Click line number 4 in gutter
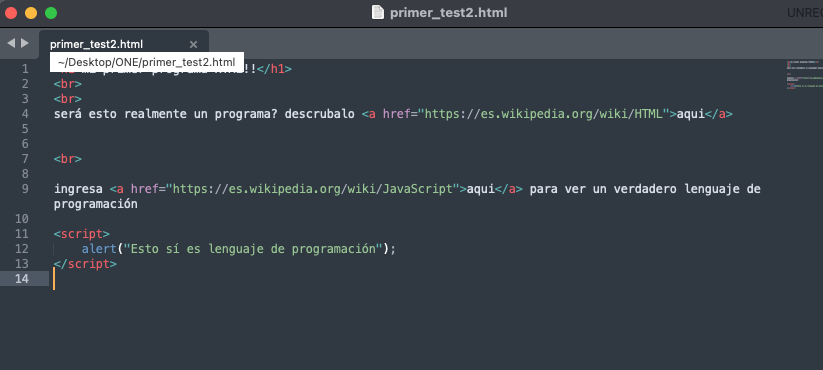This screenshot has width=823, height=370. pos(25,114)
